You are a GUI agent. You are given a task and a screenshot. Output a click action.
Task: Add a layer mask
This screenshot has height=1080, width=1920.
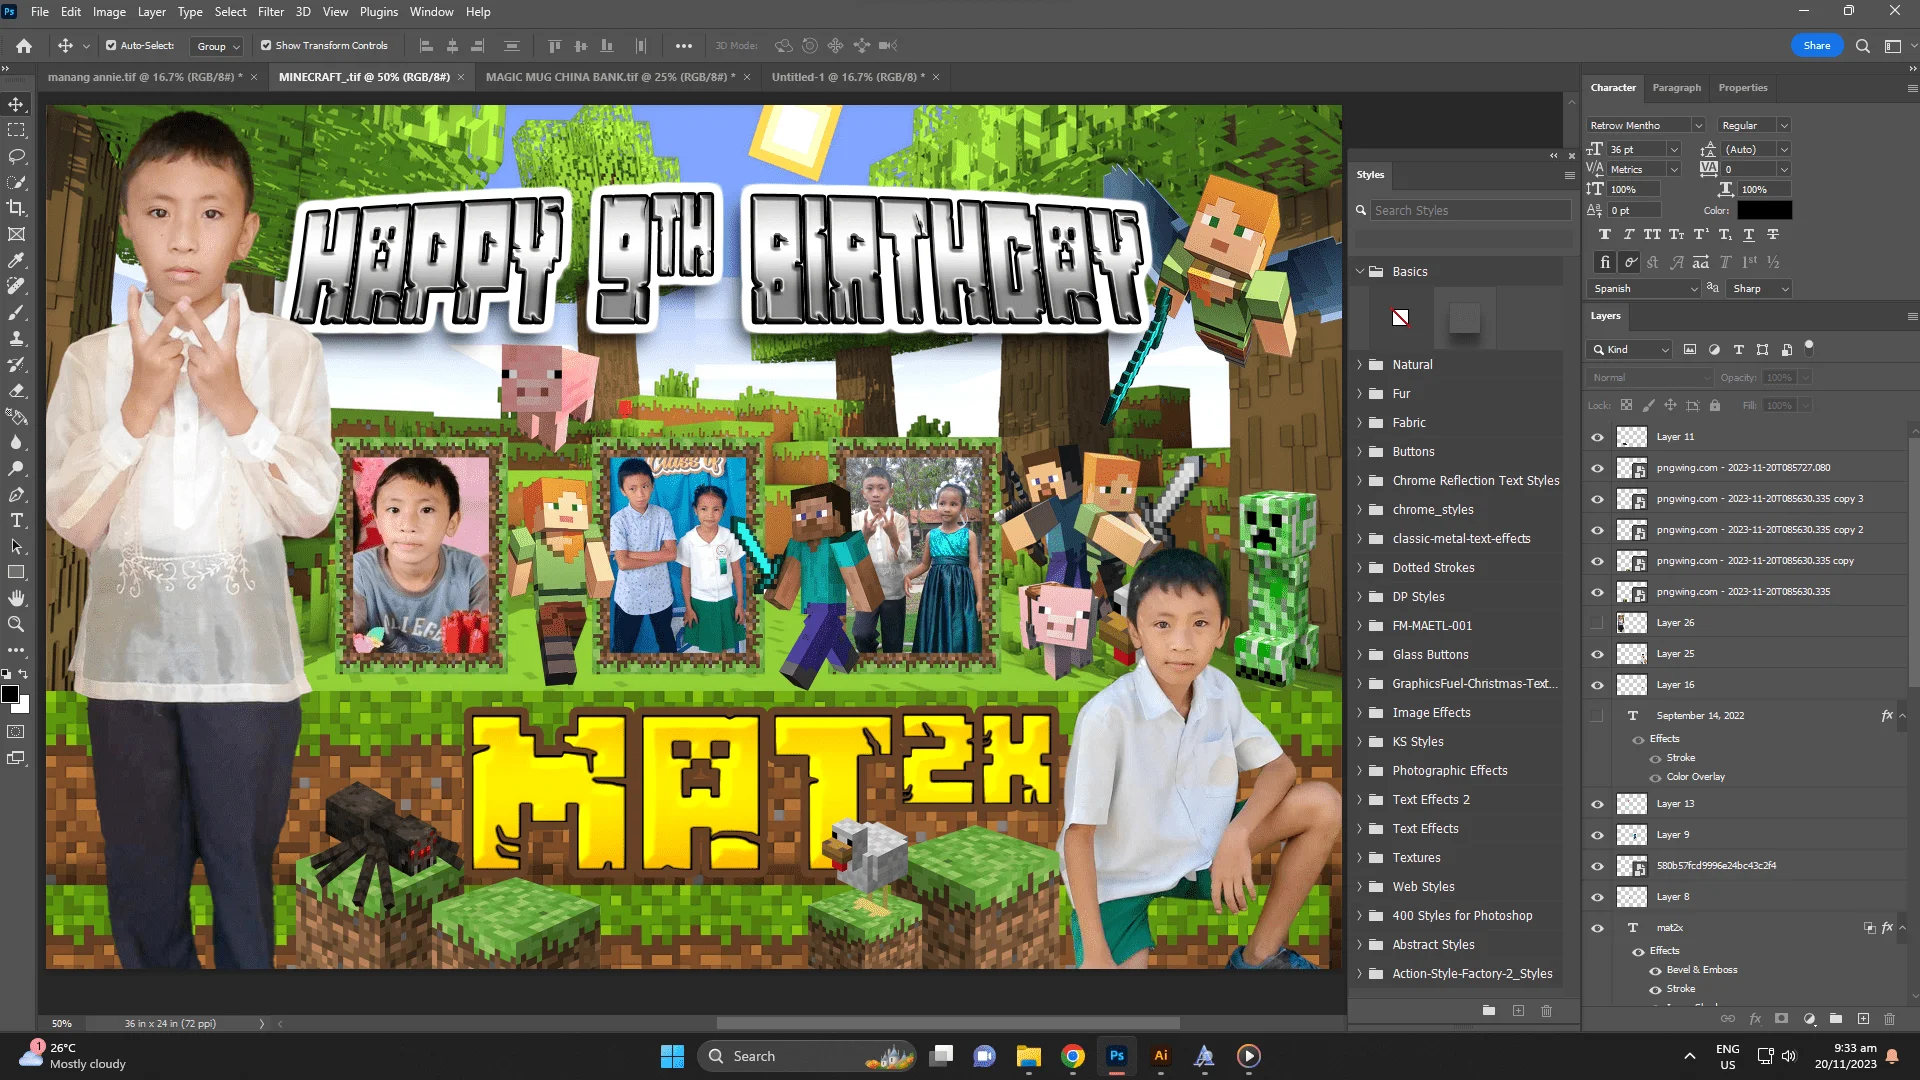coord(1781,1018)
